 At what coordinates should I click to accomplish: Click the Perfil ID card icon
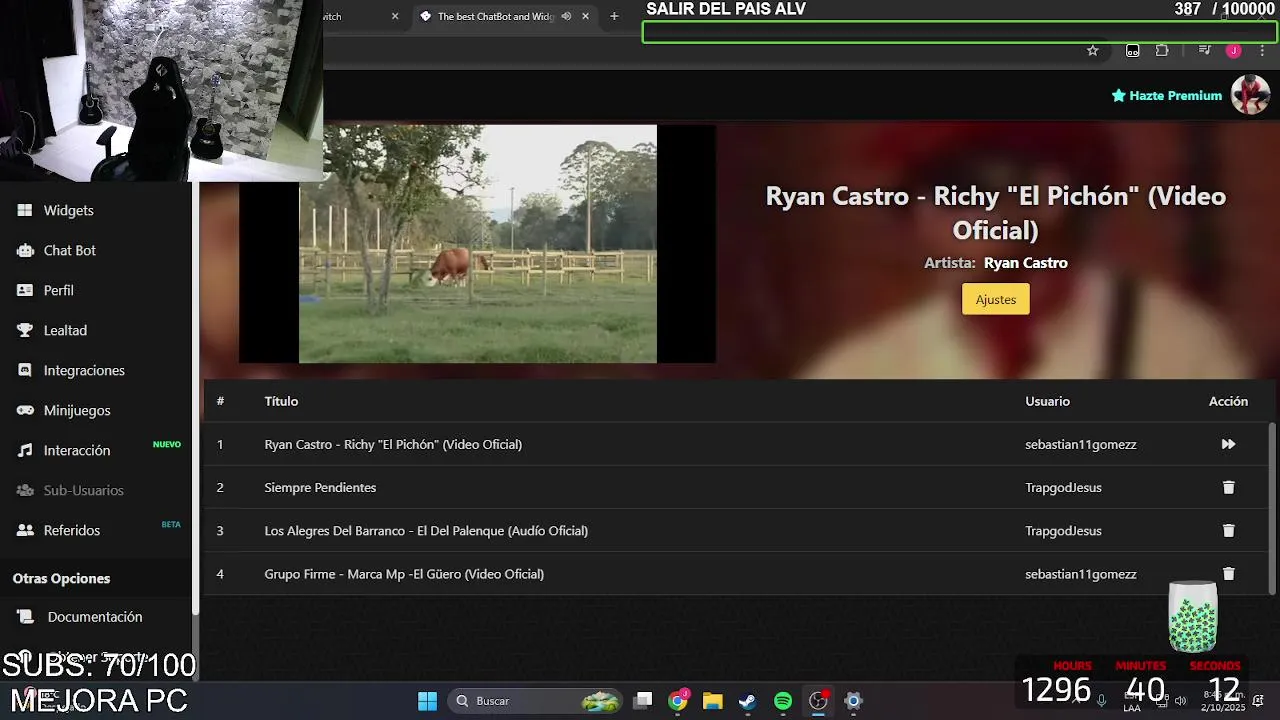click(25, 290)
